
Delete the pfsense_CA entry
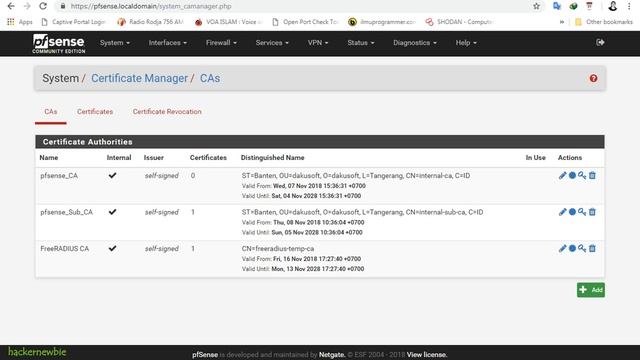point(592,176)
